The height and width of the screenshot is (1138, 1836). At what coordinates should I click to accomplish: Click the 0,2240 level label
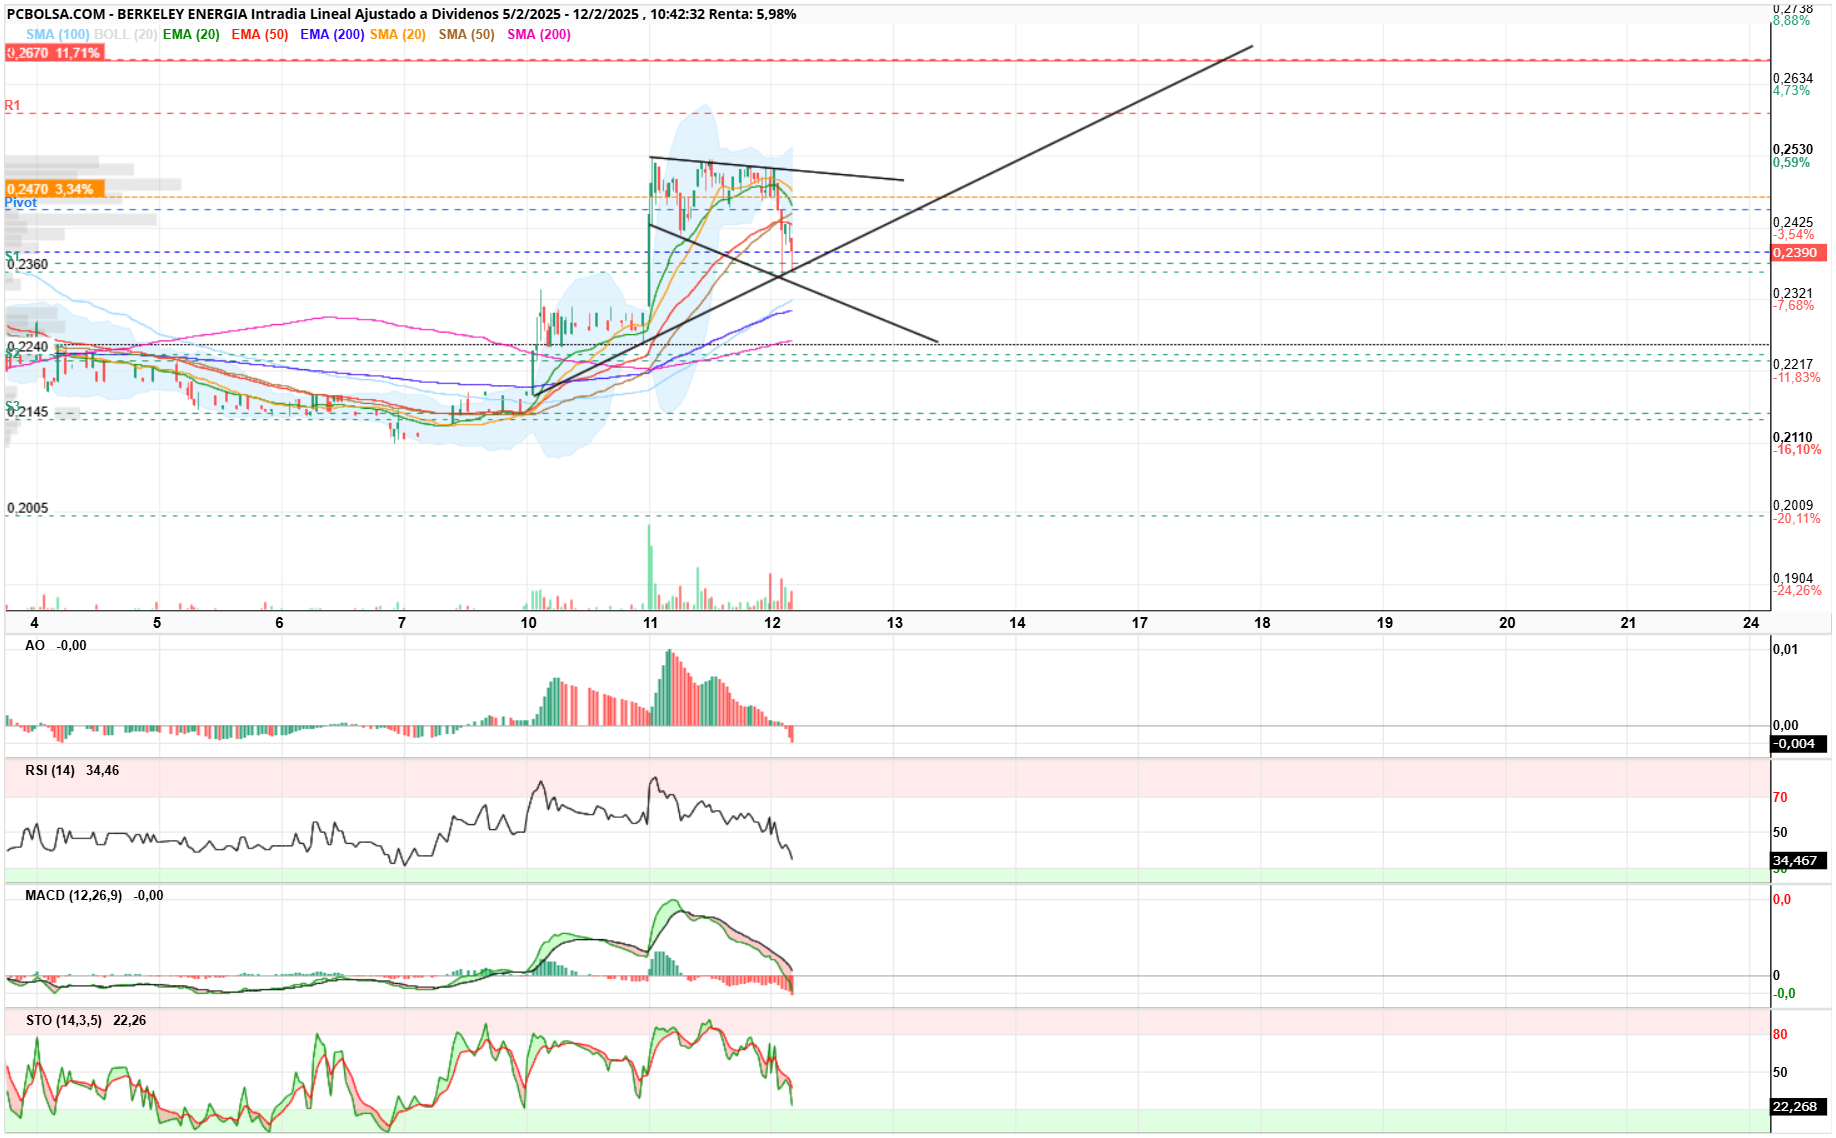[28, 347]
